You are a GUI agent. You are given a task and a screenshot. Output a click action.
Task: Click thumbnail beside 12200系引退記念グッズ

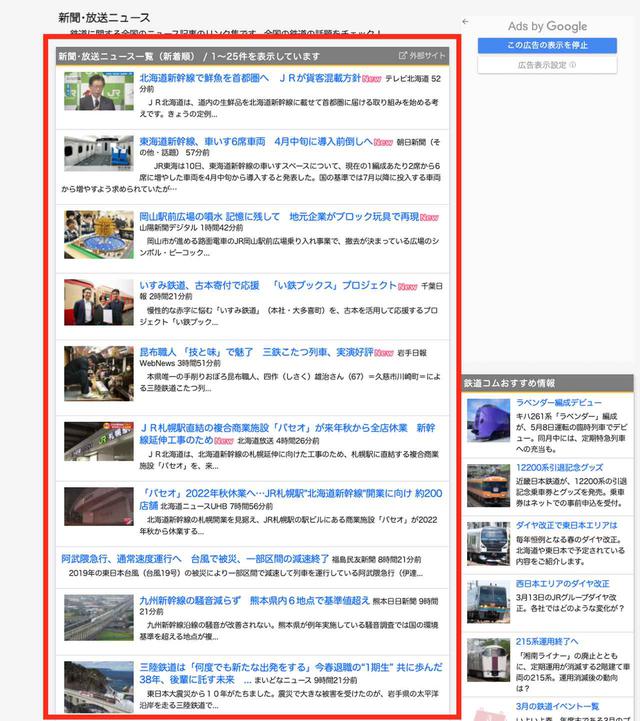tap(488, 486)
